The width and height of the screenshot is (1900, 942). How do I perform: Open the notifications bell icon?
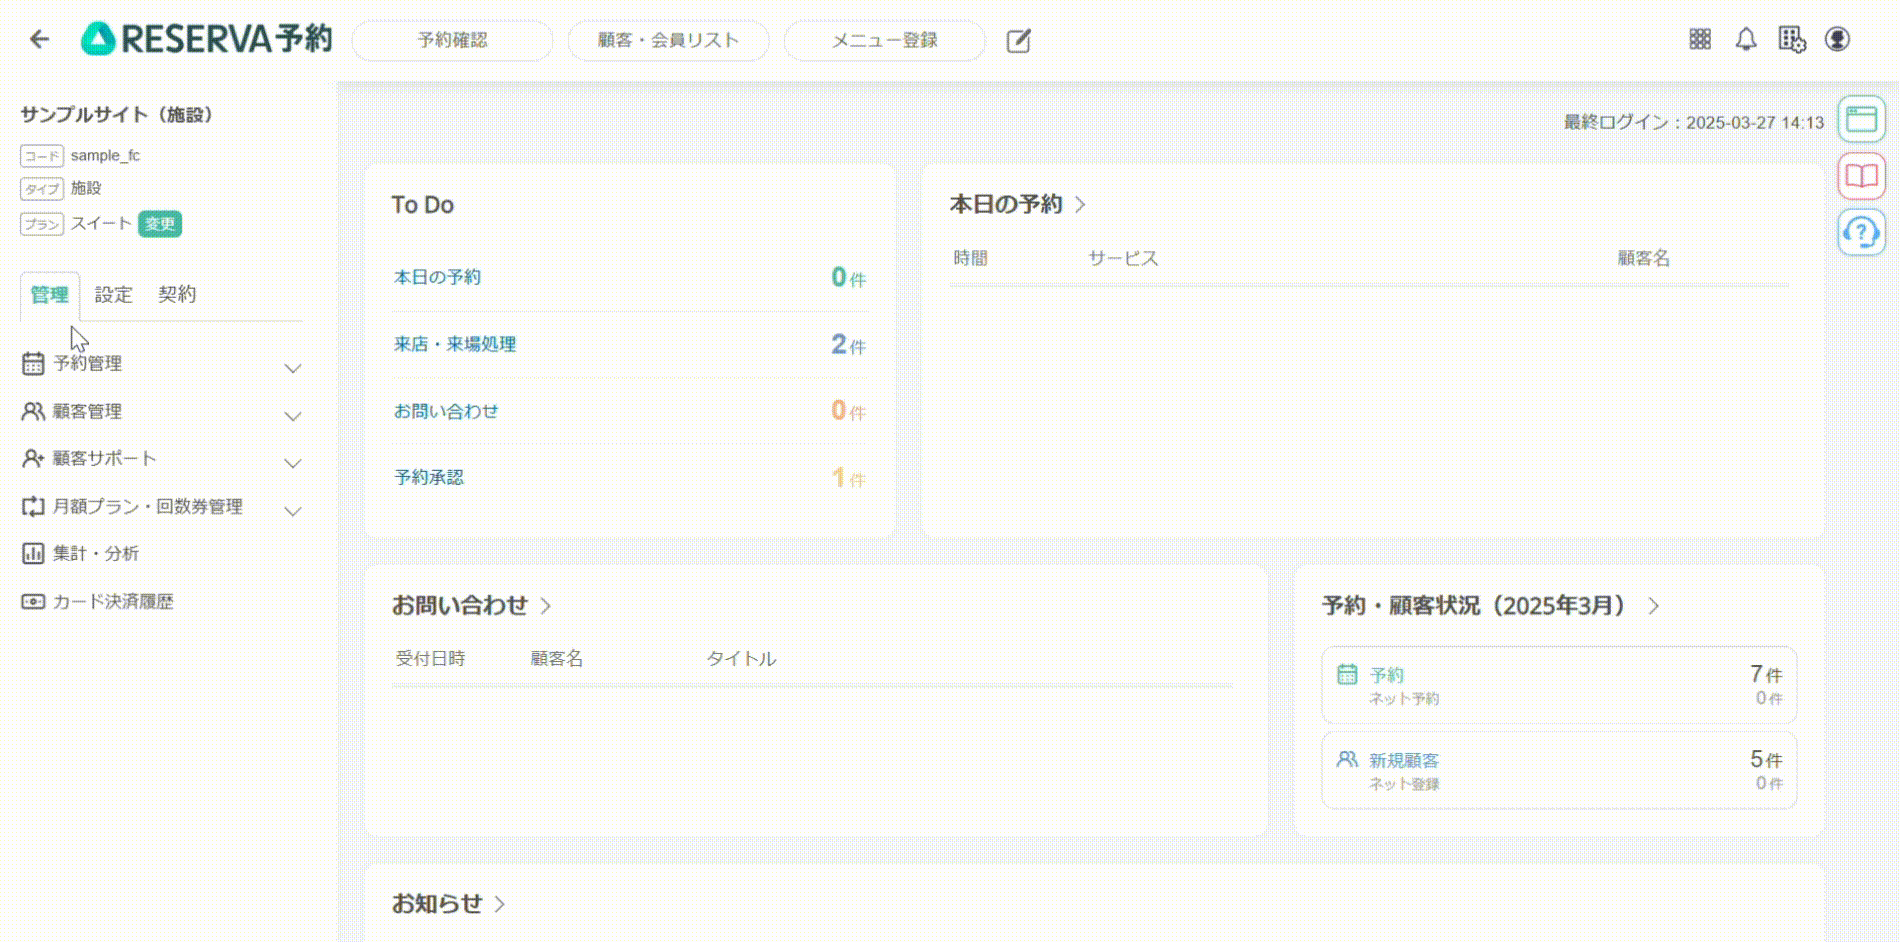pyautogui.click(x=1746, y=39)
